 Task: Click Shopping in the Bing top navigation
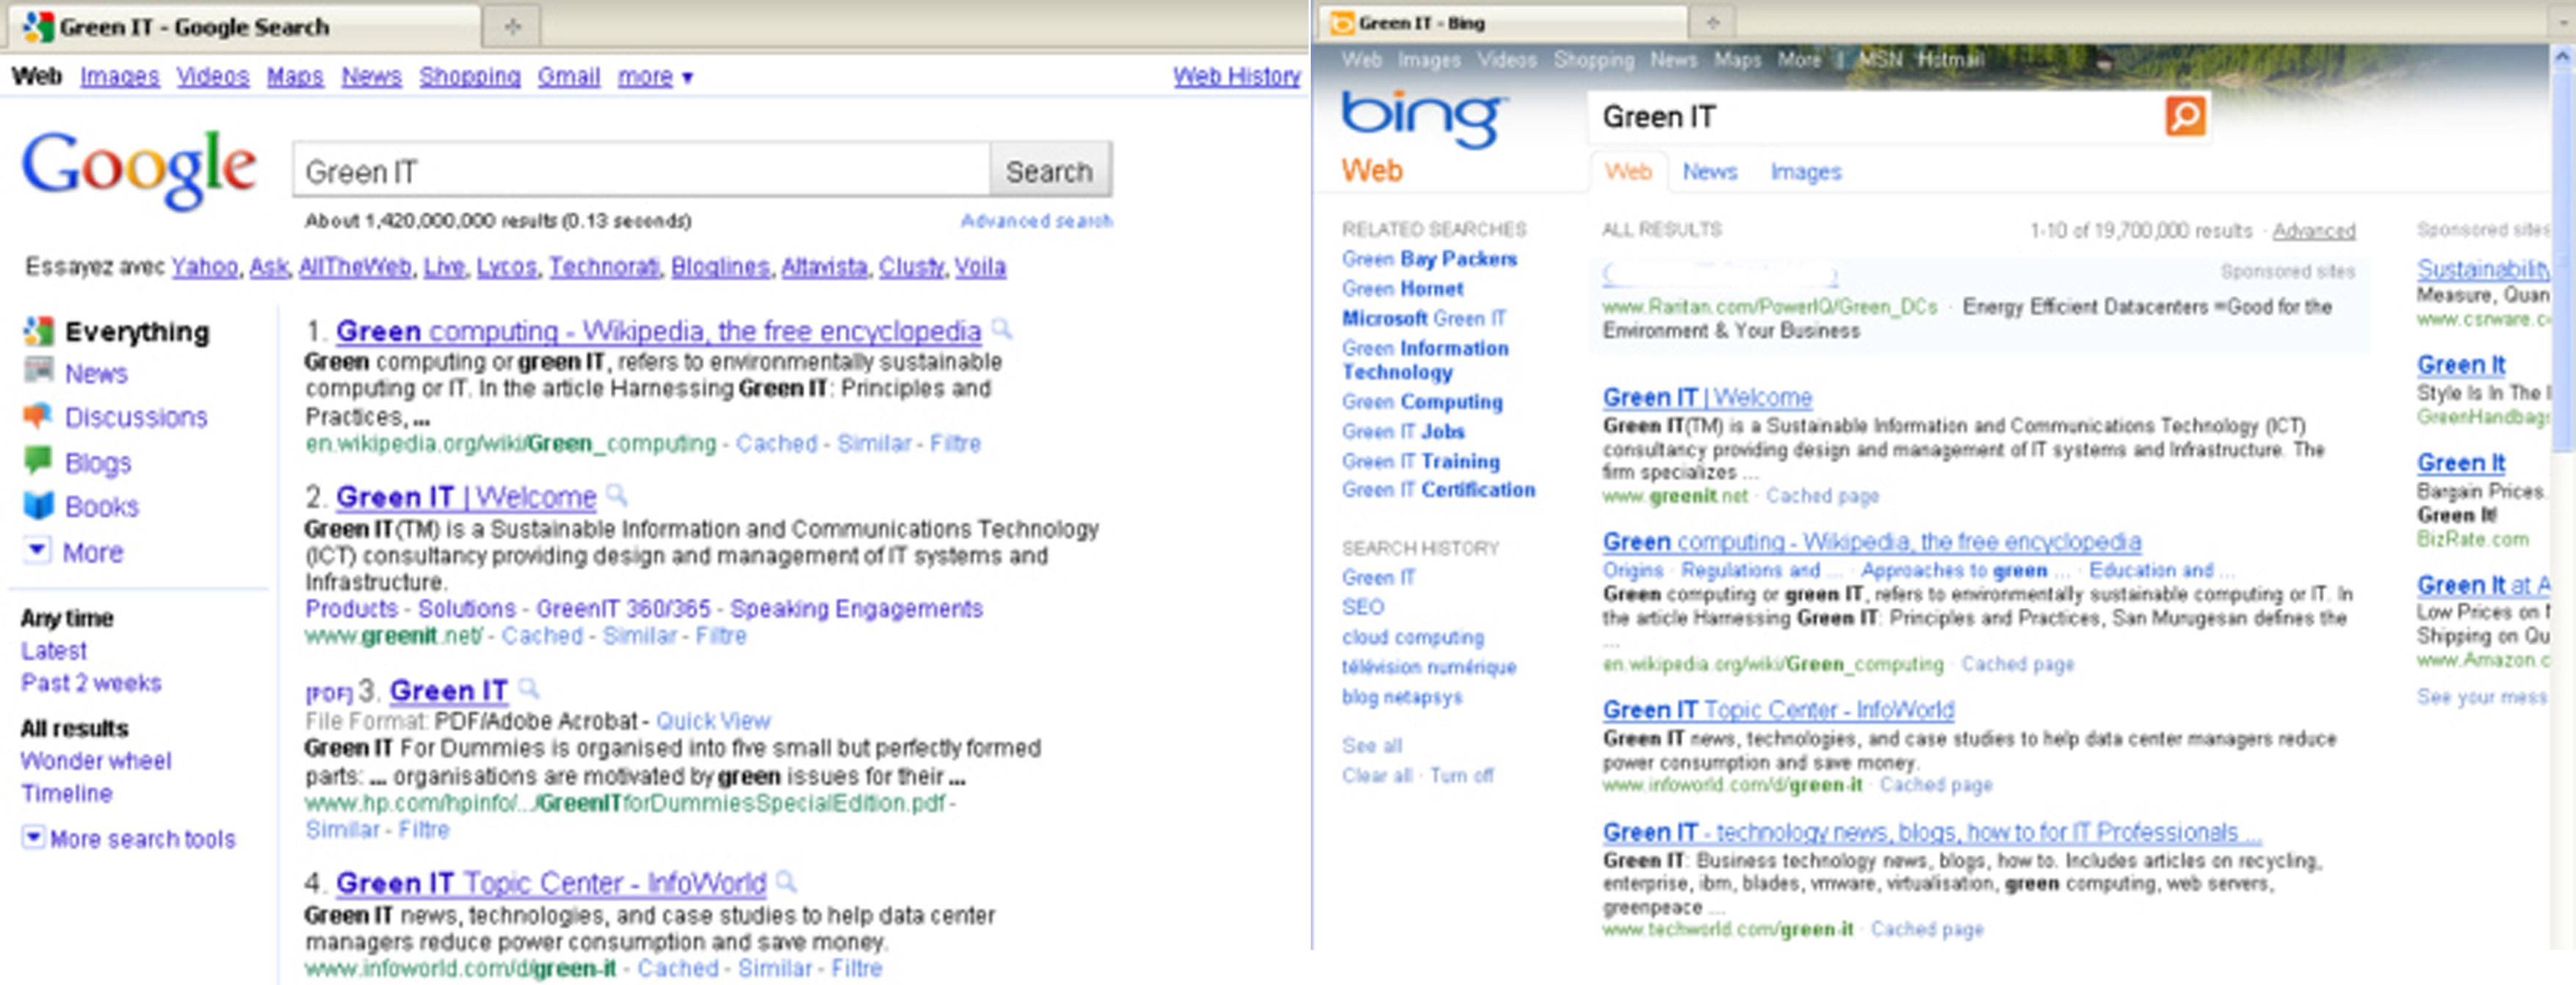[1593, 60]
